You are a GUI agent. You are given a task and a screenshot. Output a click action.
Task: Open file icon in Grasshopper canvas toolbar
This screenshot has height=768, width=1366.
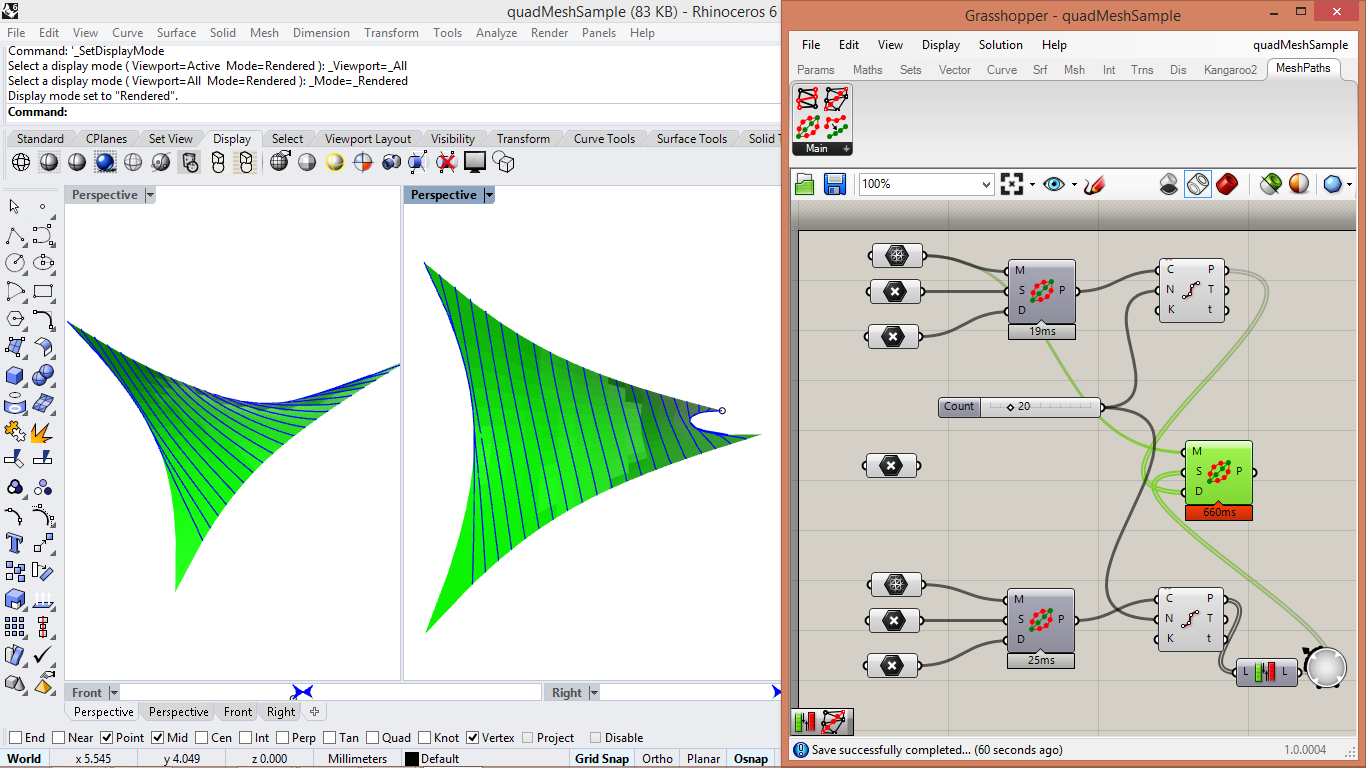[x=806, y=184]
